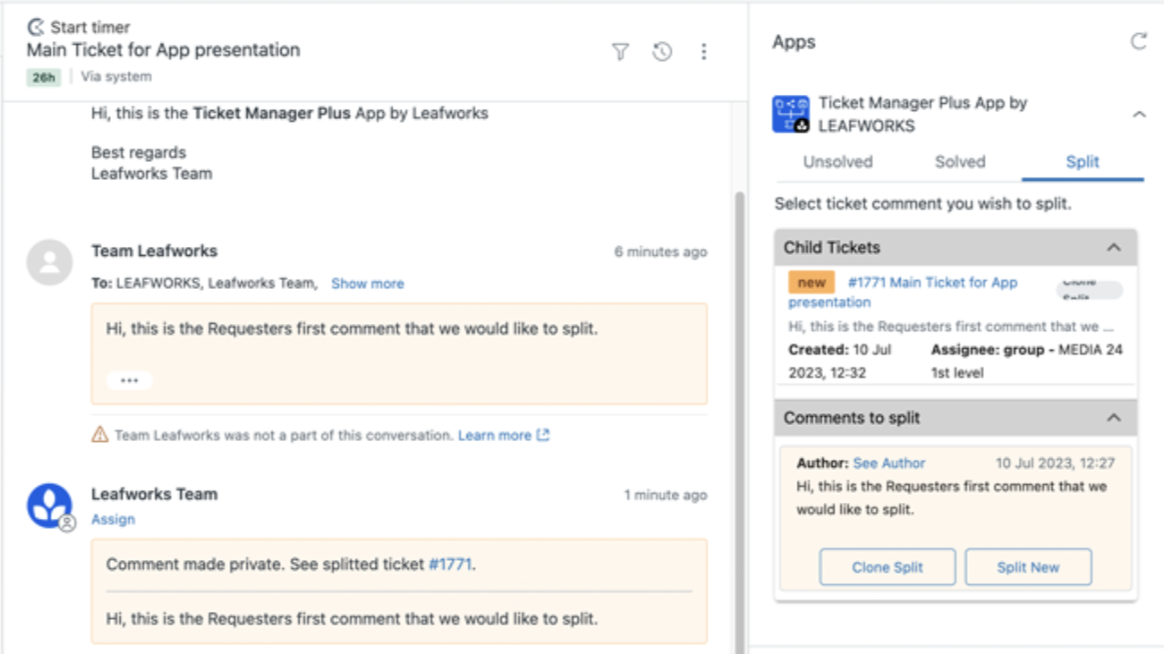This screenshot has width=1164, height=654.
Task: Click the Clone Split button
Action: pos(887,567)
